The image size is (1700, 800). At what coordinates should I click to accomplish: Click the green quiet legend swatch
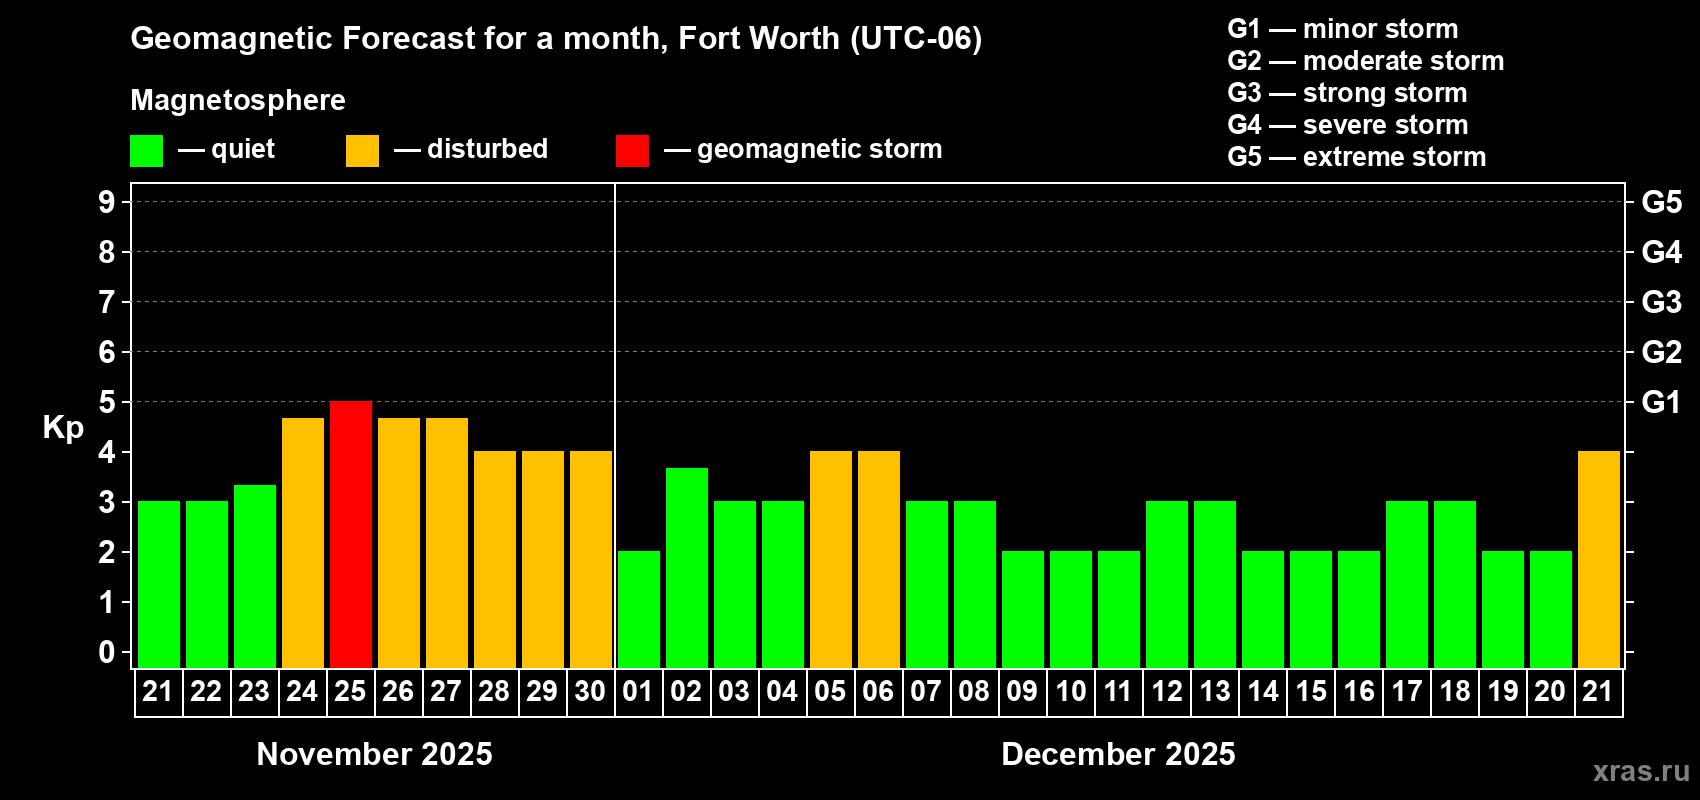(x=146, y=151)
